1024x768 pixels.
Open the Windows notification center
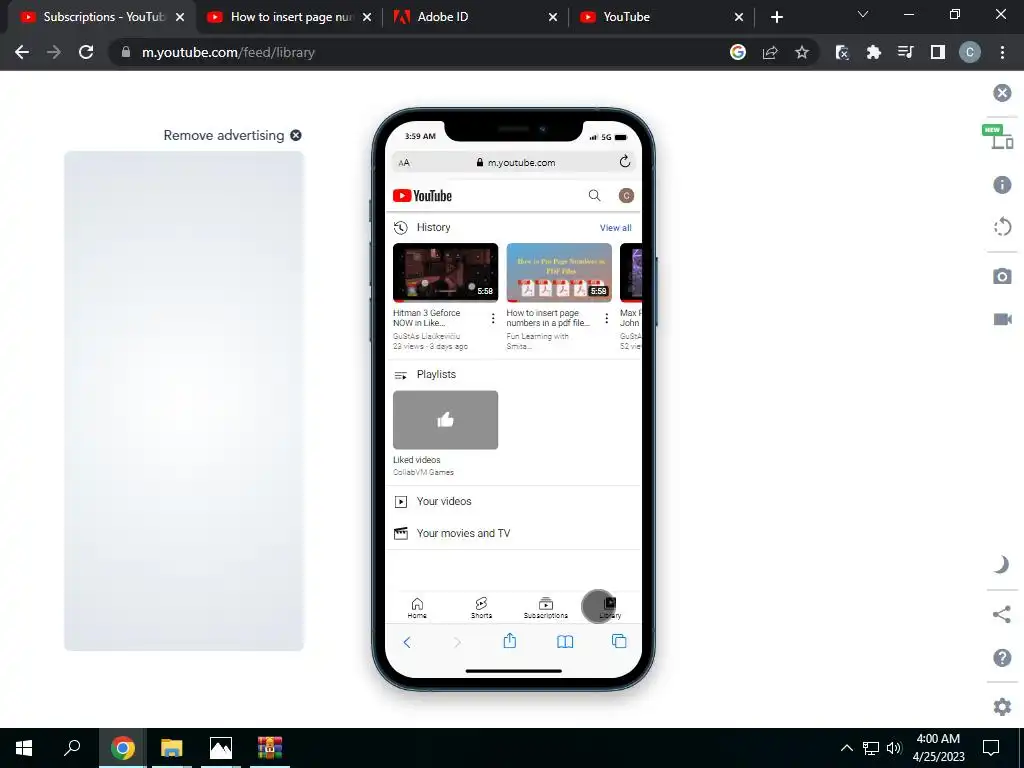click(x=991, y=748)
